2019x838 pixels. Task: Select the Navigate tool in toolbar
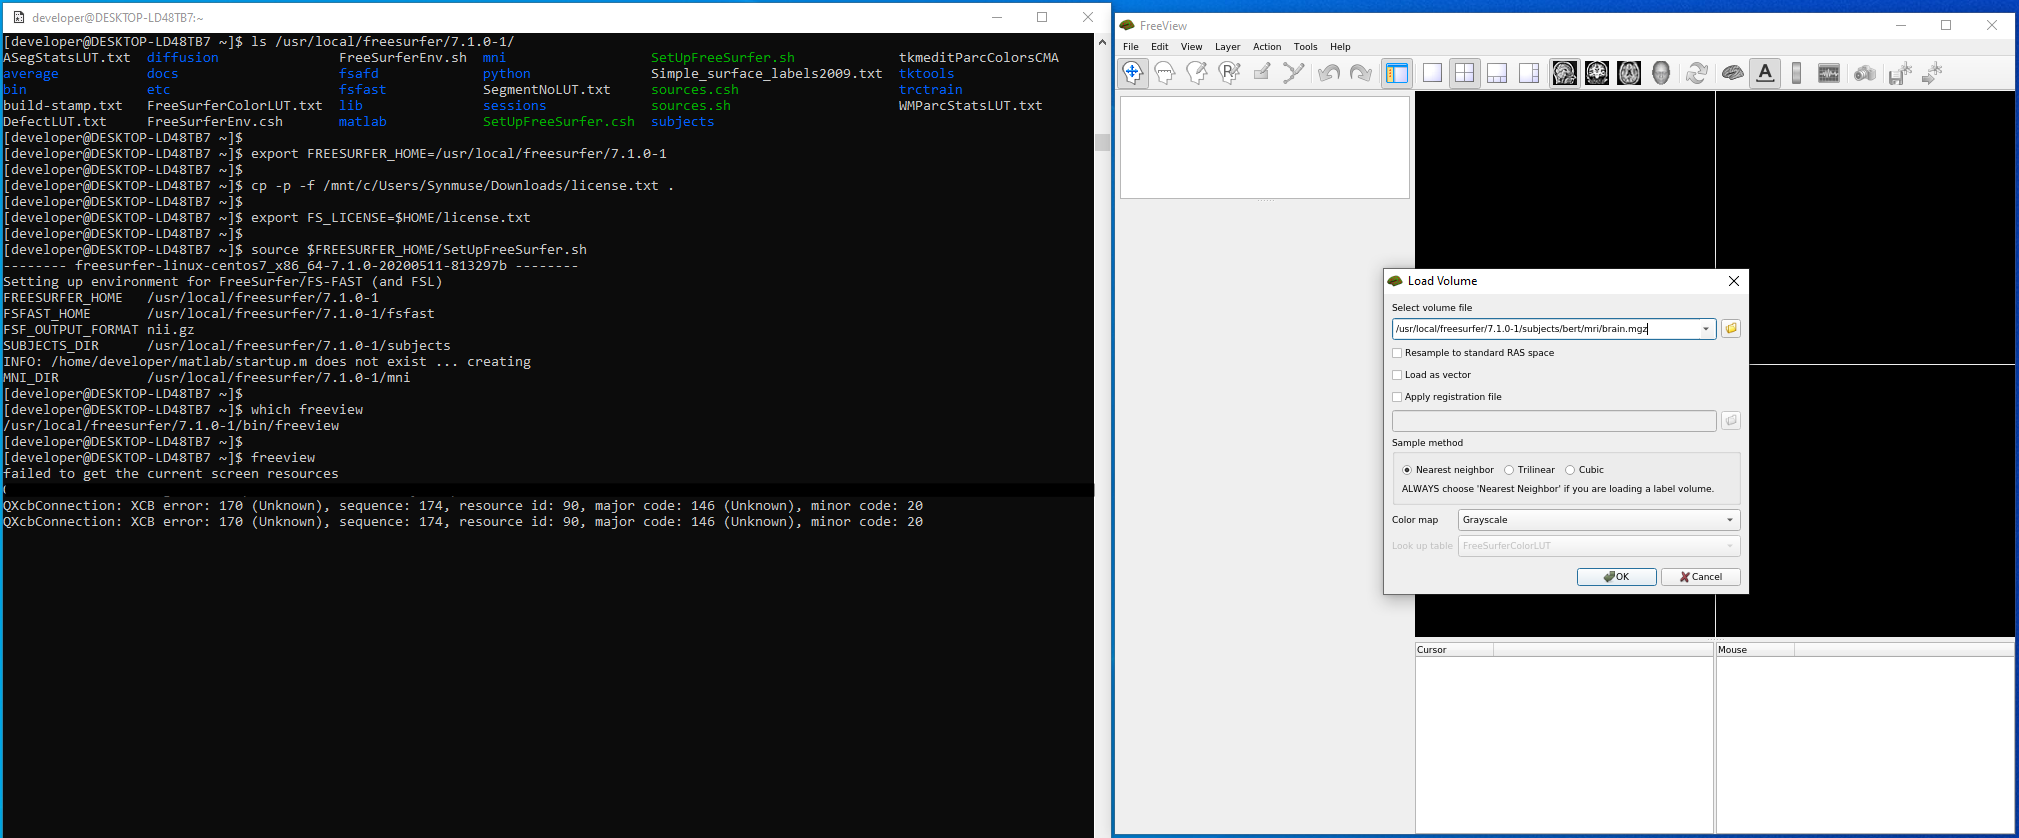tap(1133, 73)
